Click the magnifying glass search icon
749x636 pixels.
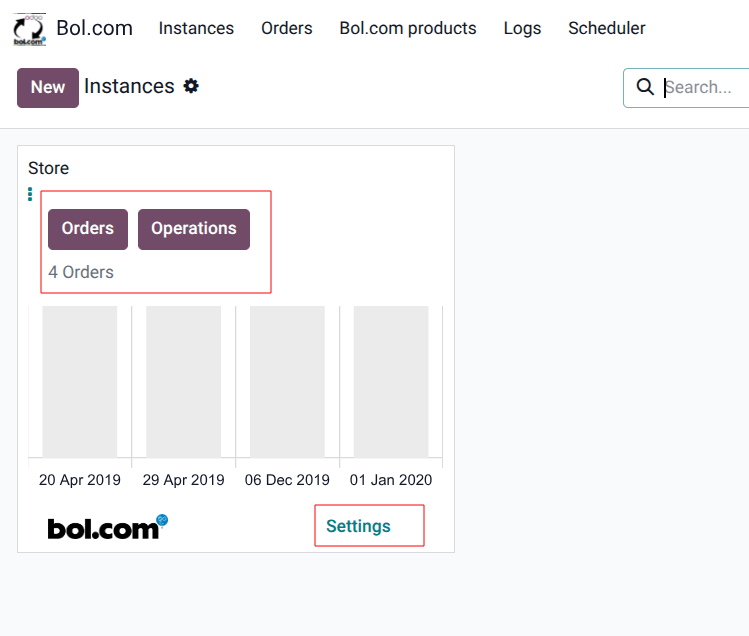tap(645, 87)
